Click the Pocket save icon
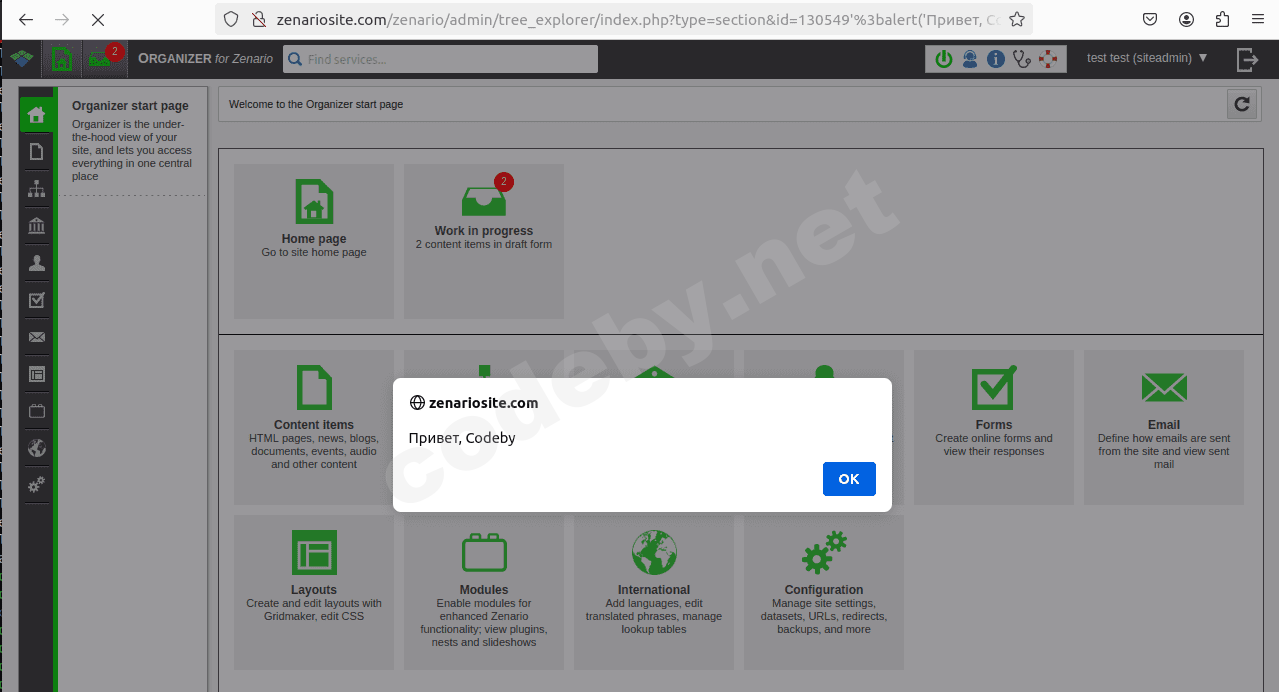 [1150, 19]
